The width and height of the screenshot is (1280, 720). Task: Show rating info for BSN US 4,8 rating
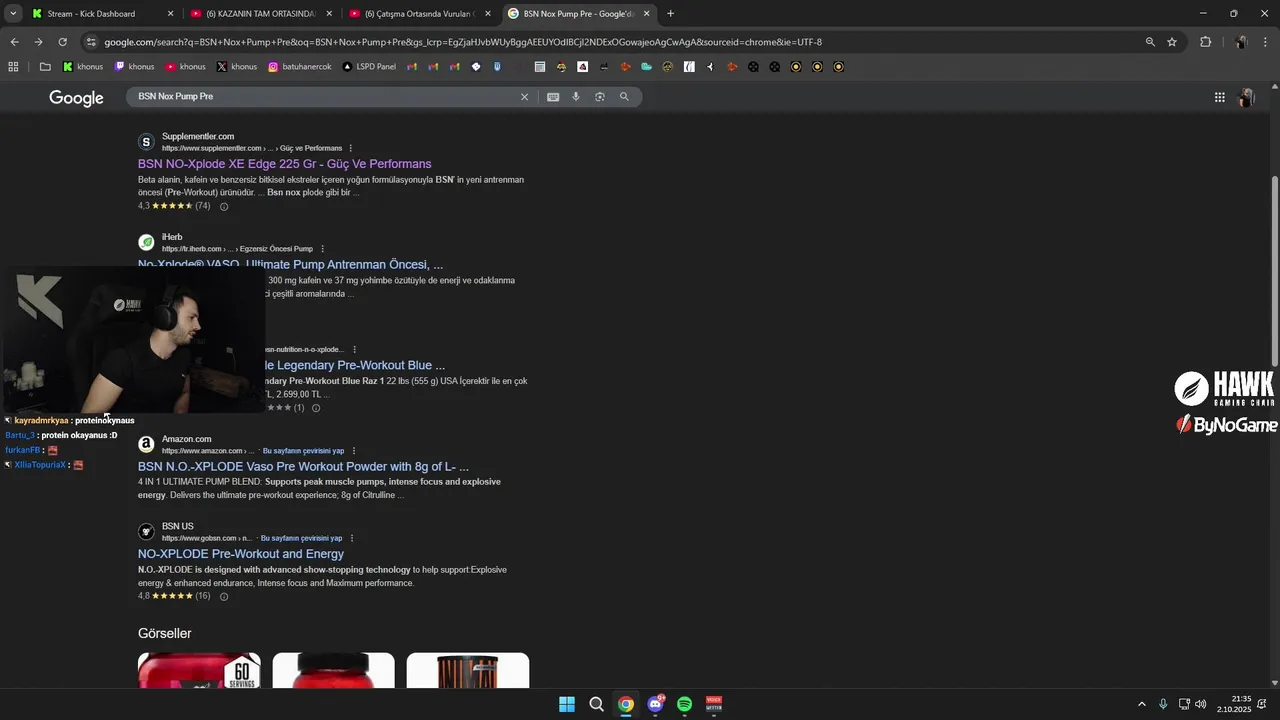224,597
